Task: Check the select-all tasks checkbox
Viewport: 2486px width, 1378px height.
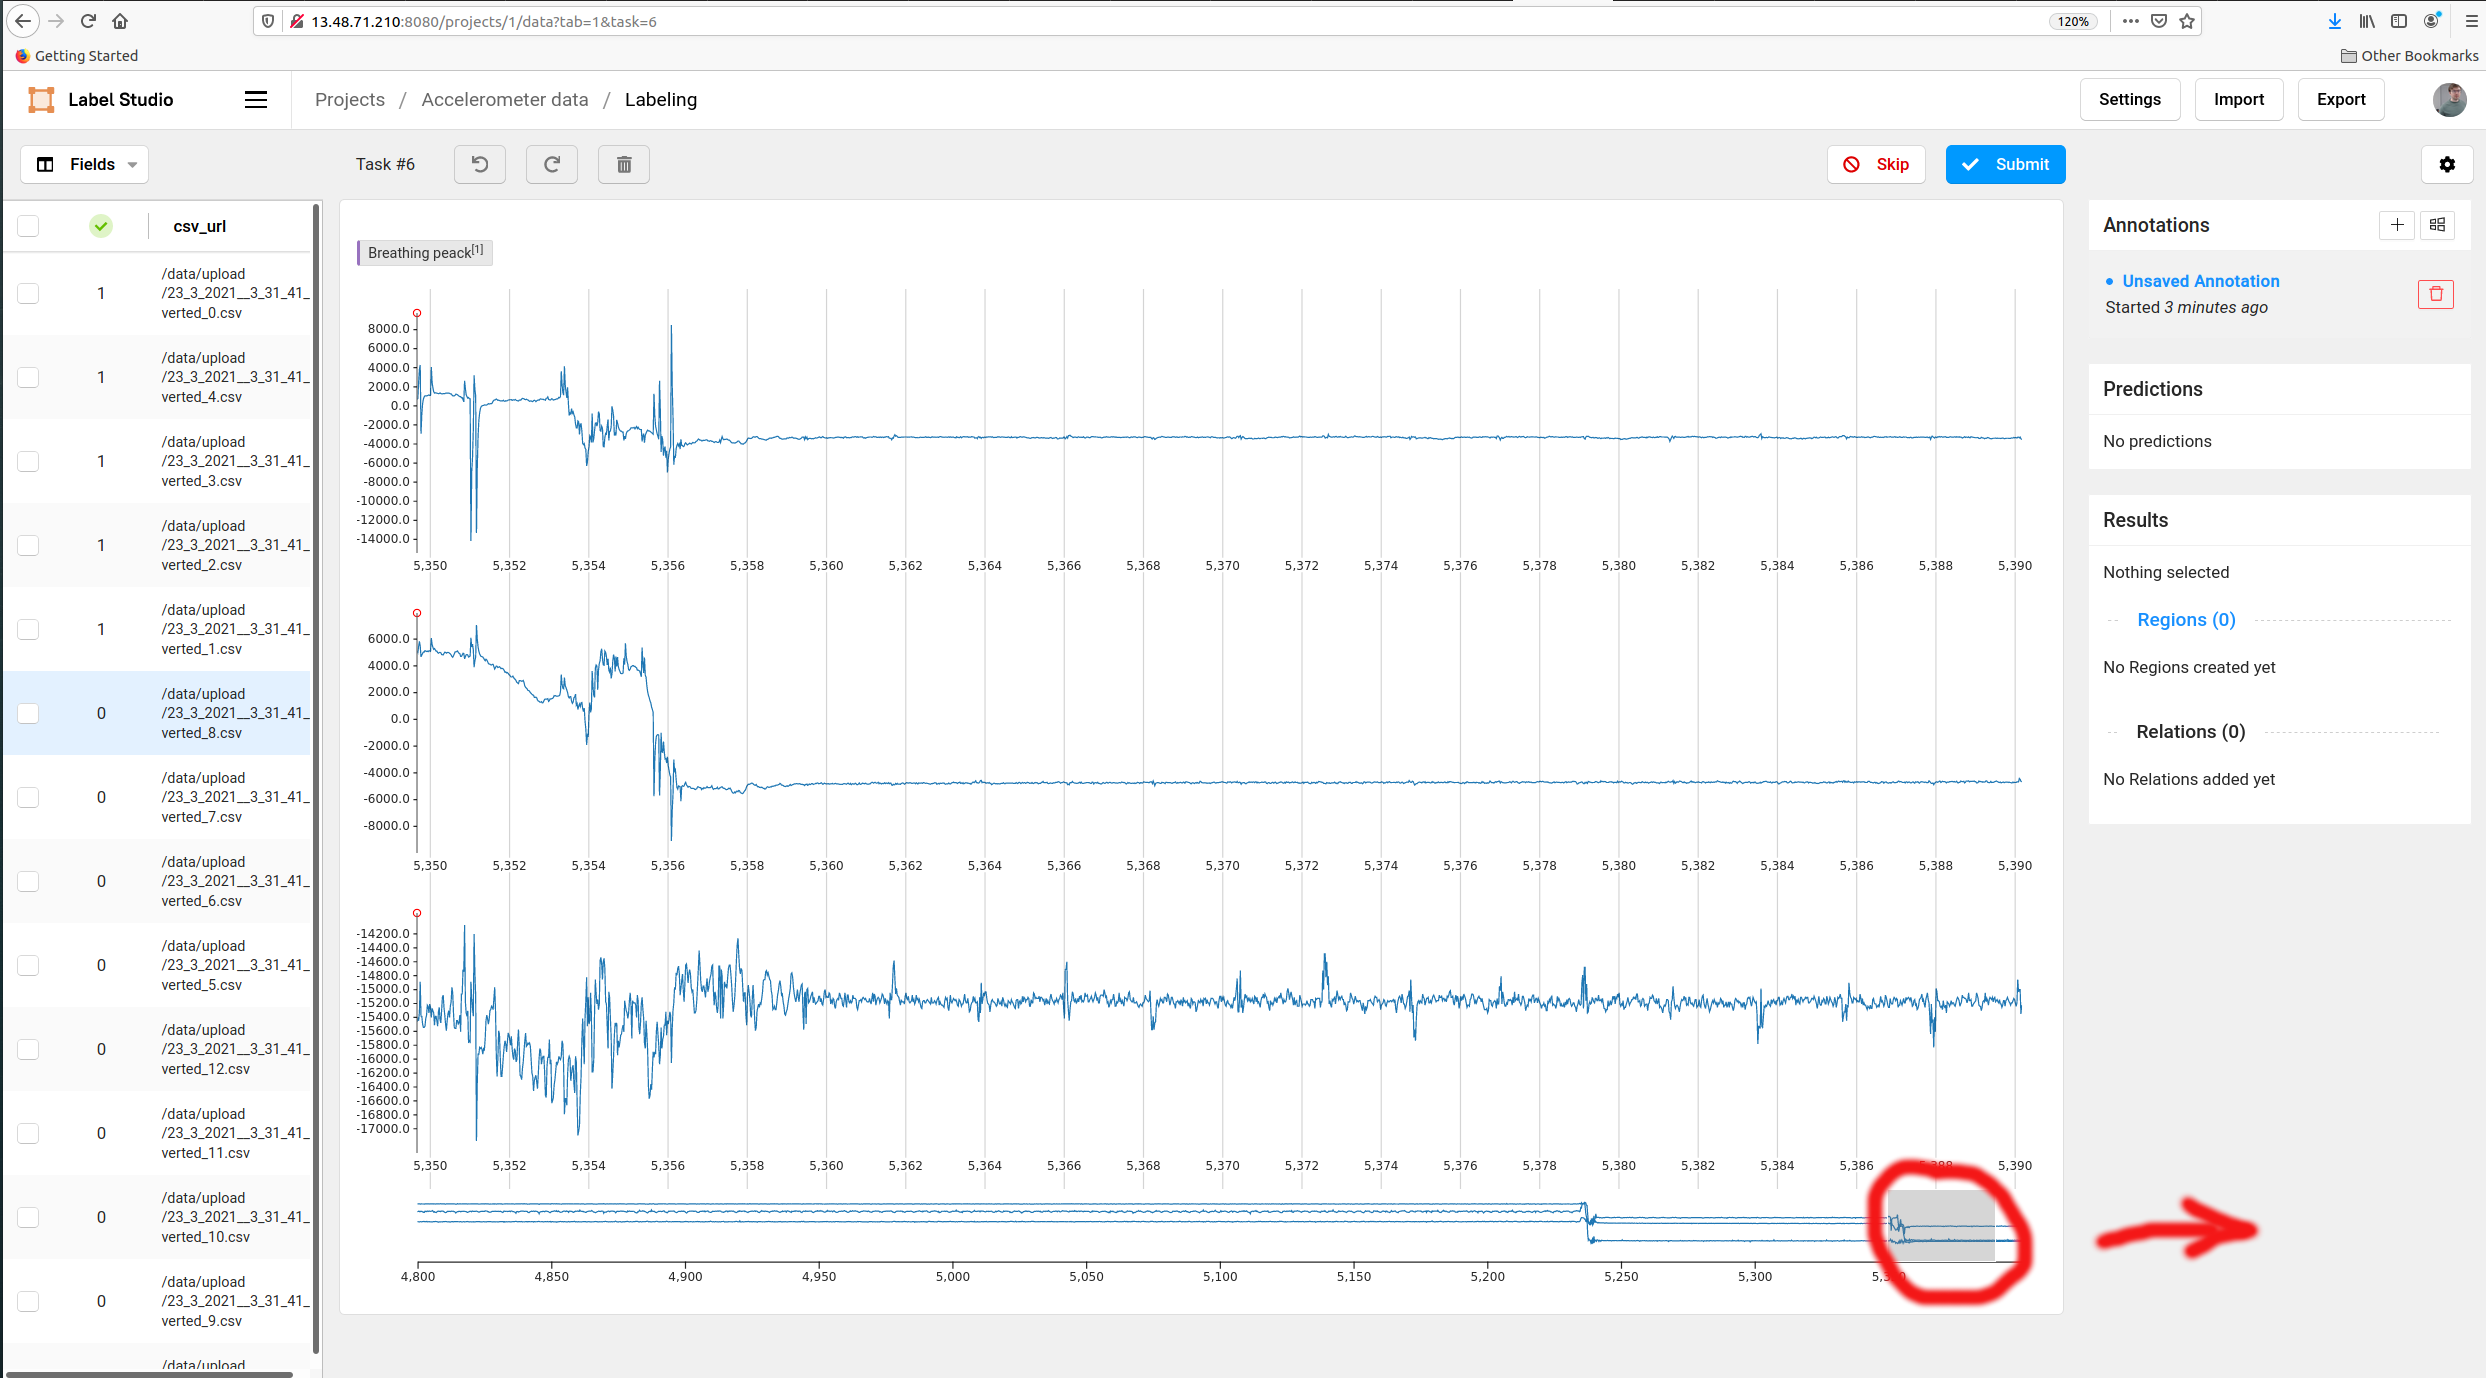Action: 27,225
